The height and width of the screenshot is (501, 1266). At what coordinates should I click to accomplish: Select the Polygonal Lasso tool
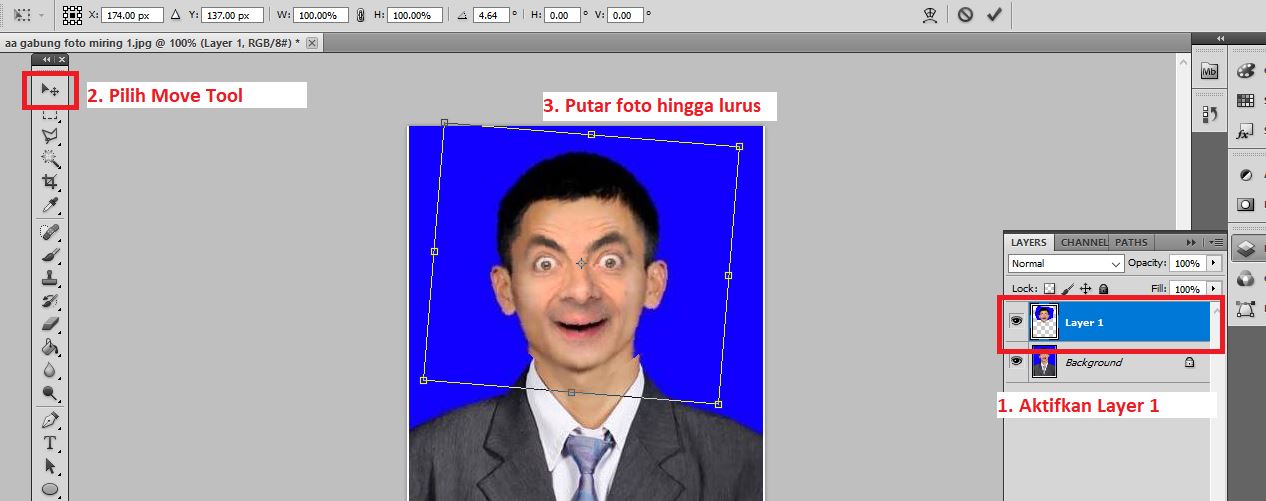pyautogui.click(x=50, y=135)
